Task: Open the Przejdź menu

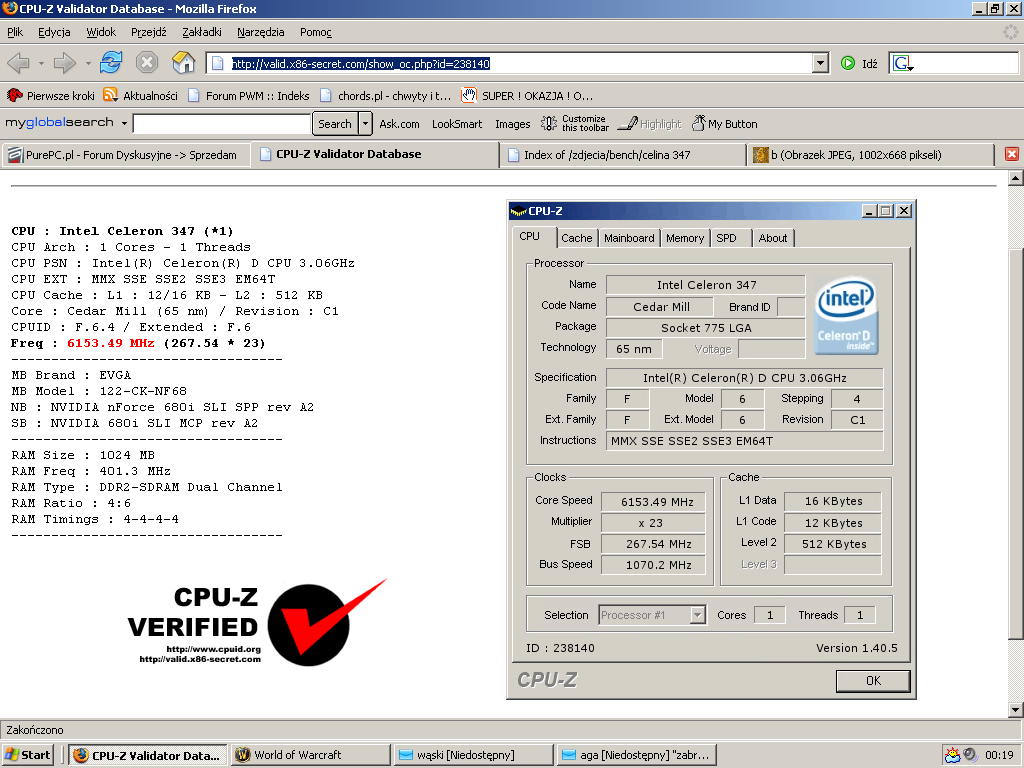Action: tap(149, 32)
